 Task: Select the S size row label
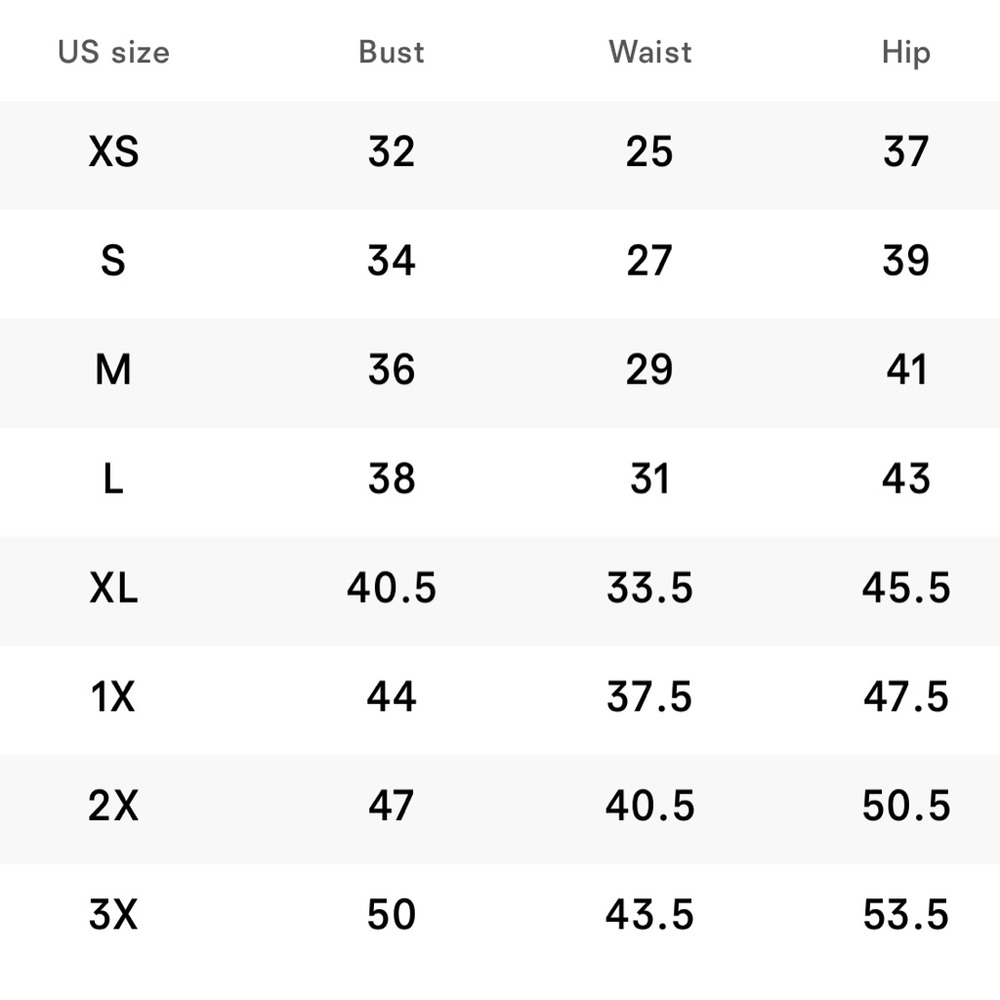click(114, 260)
